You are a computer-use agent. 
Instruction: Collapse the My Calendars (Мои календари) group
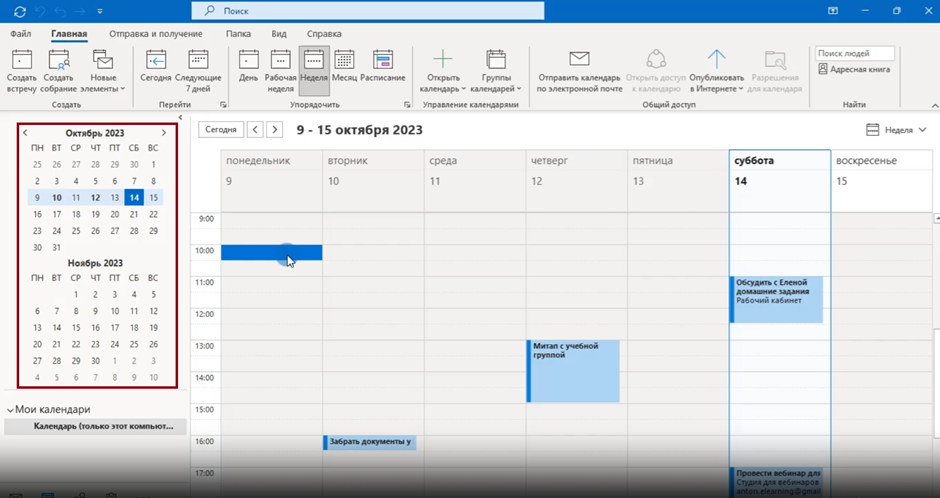10,410
